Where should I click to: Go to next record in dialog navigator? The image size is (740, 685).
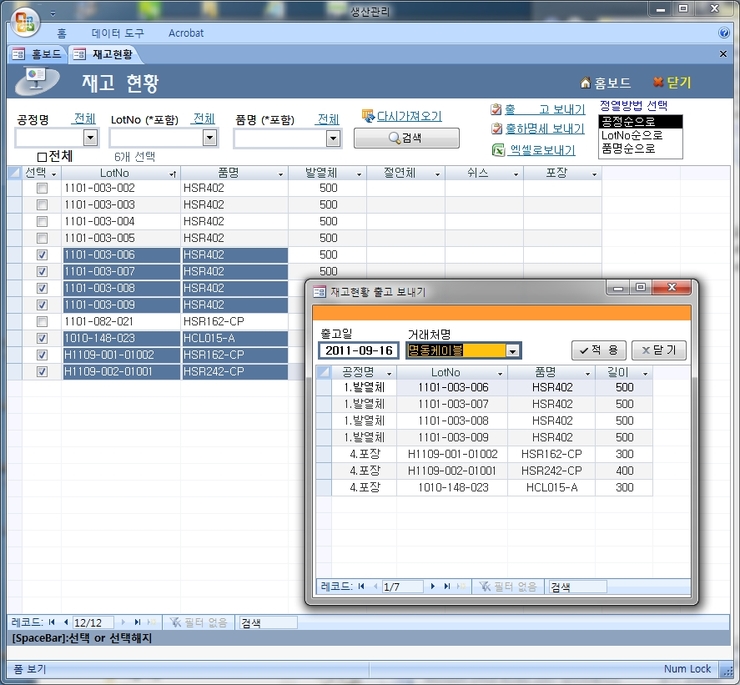(x=433, y=586)
